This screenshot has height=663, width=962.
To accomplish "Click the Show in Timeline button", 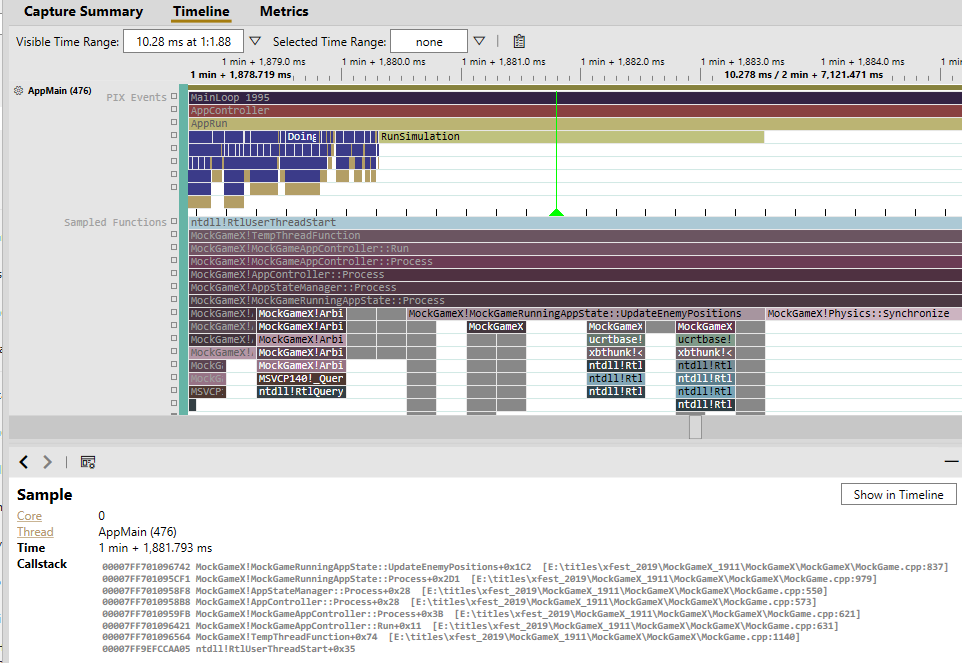I will [898, 494].
